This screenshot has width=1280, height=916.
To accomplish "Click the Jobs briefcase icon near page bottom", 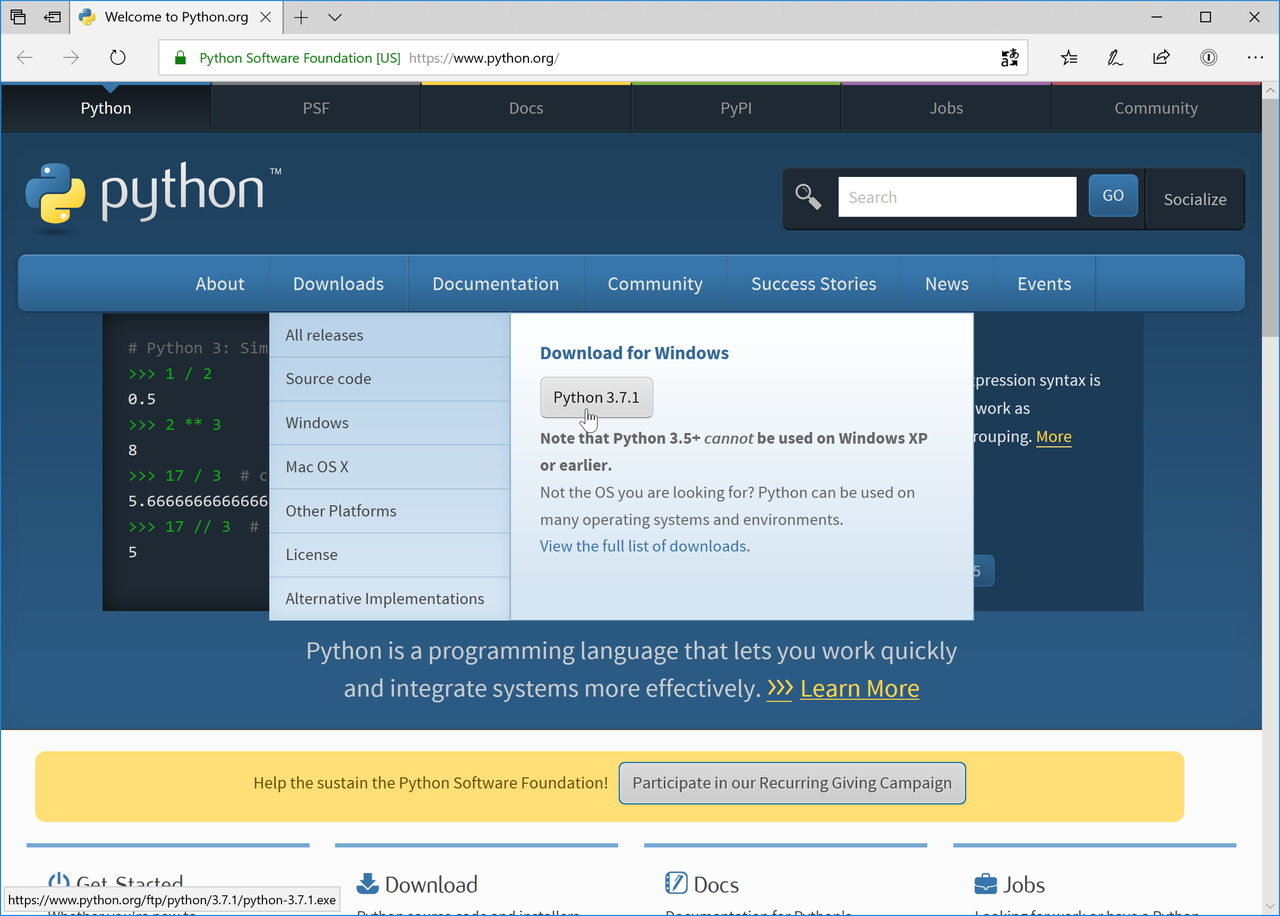I will tap(984, 884).
